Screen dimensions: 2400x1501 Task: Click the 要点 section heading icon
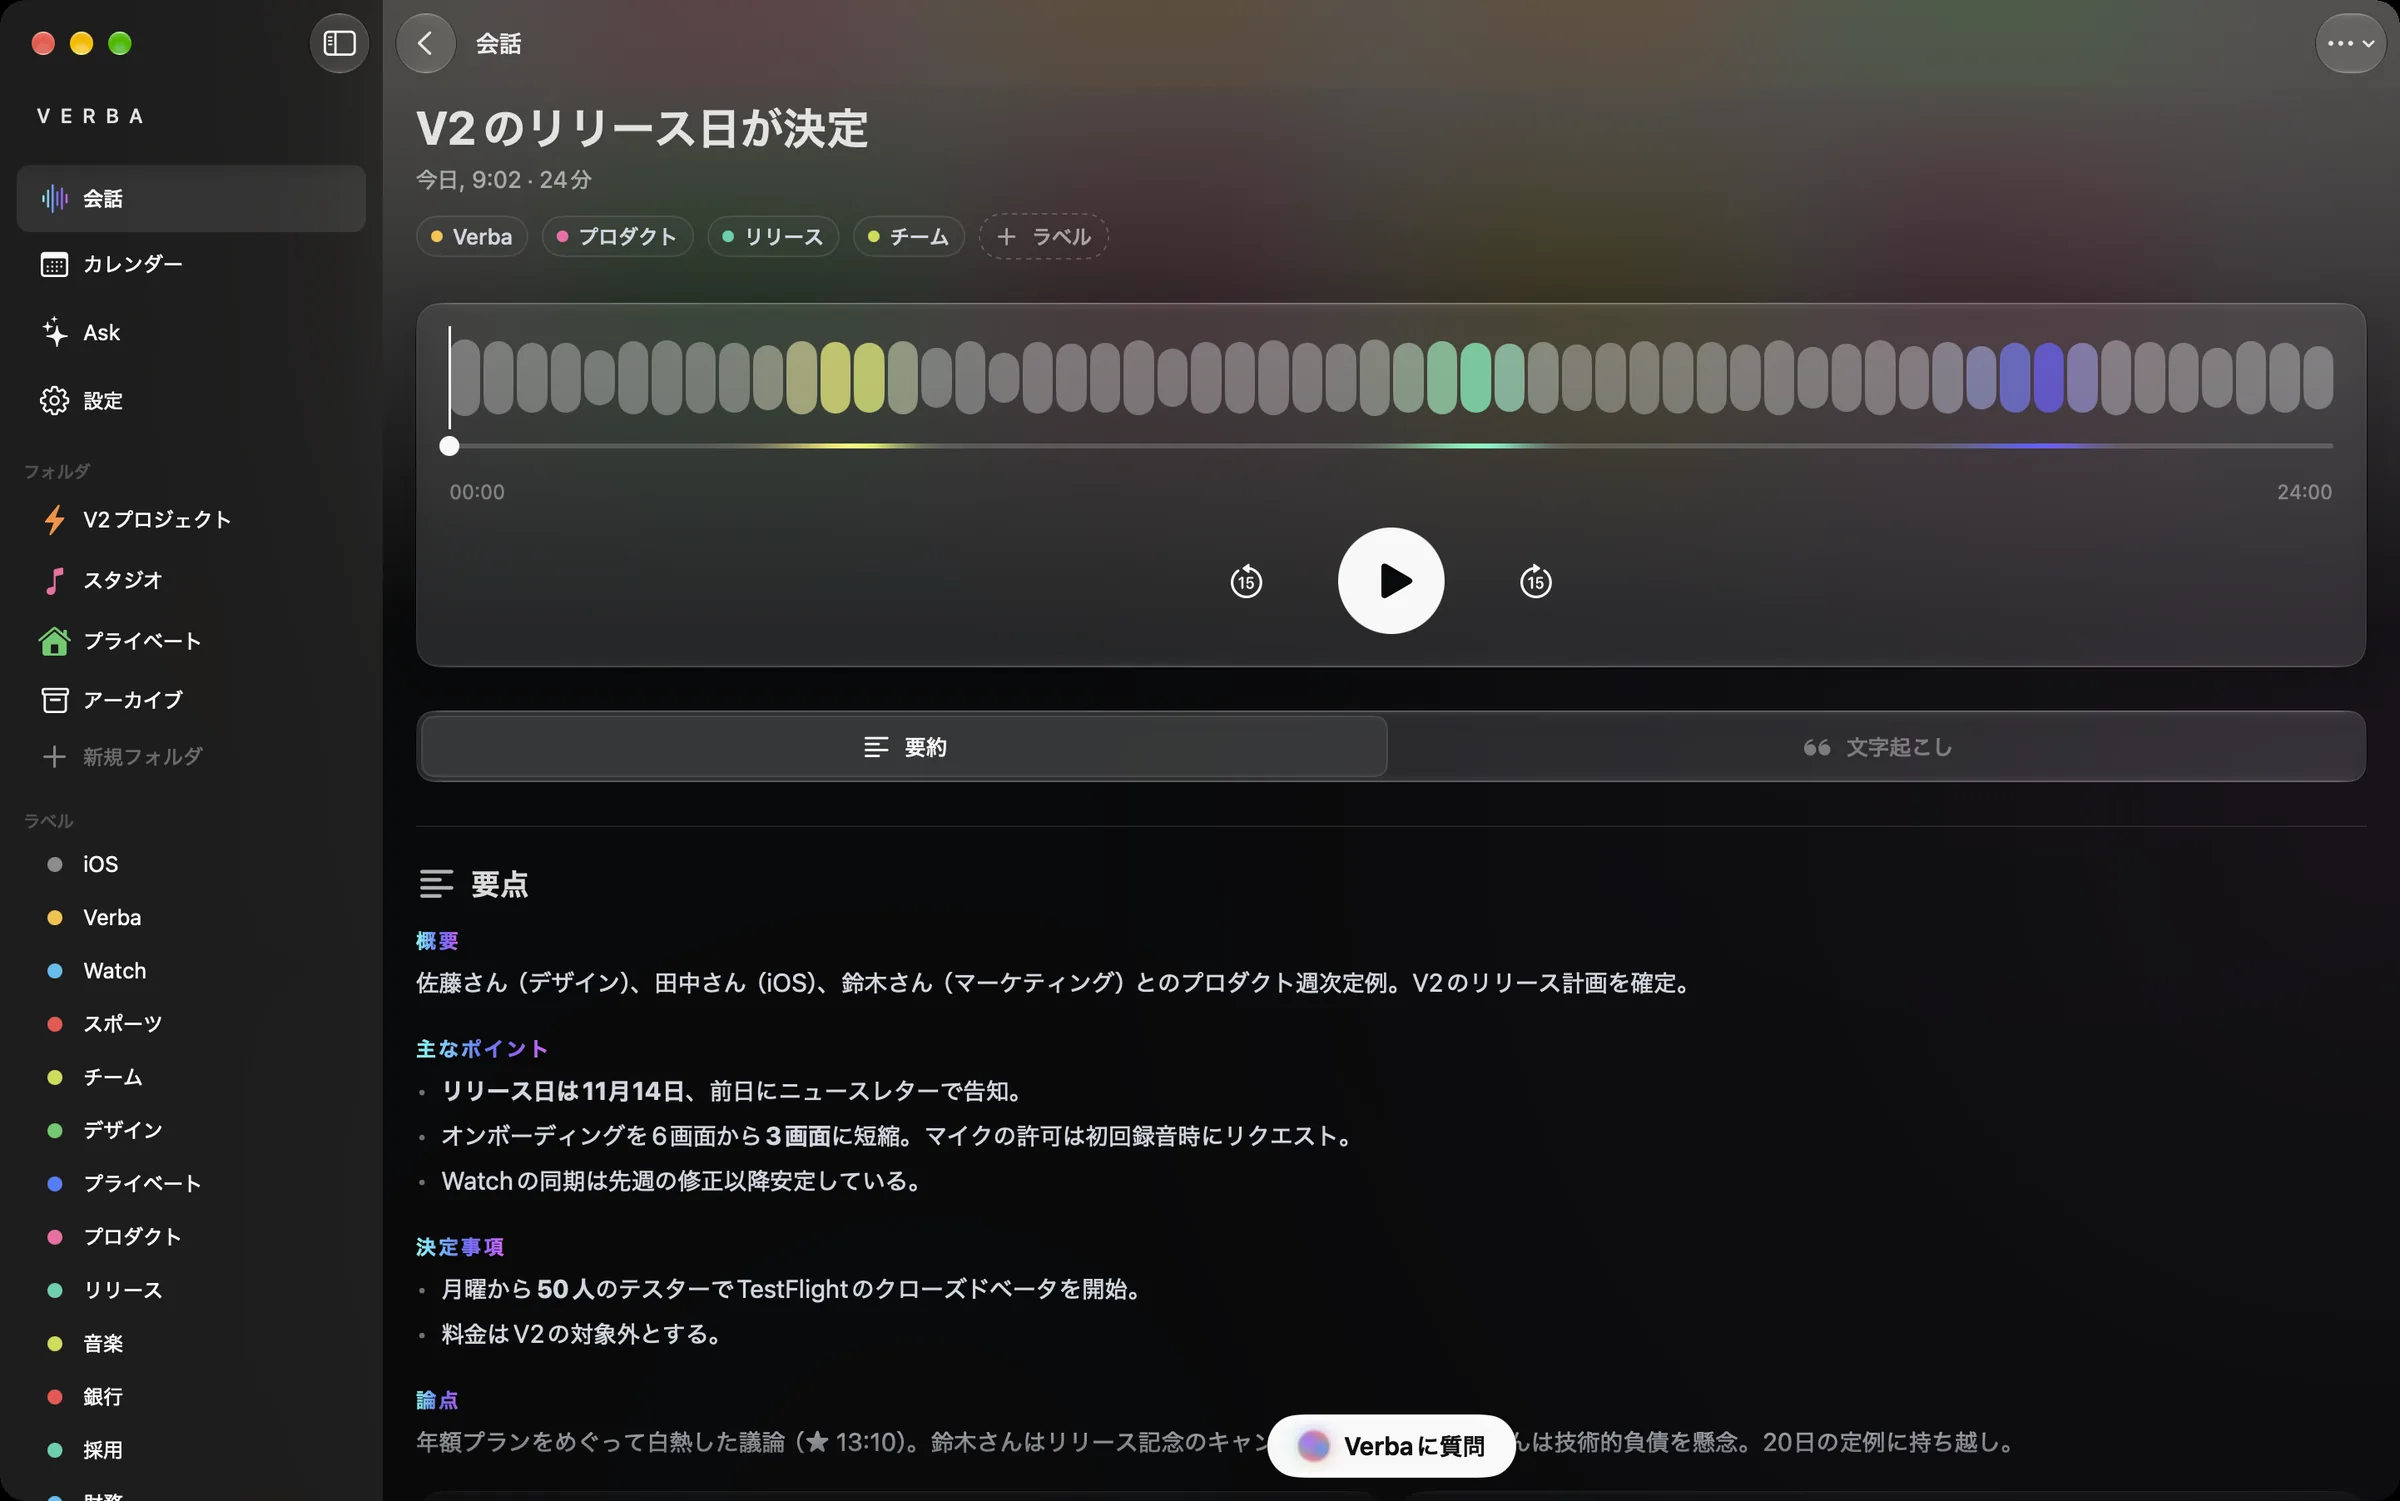tap(436, 884)
